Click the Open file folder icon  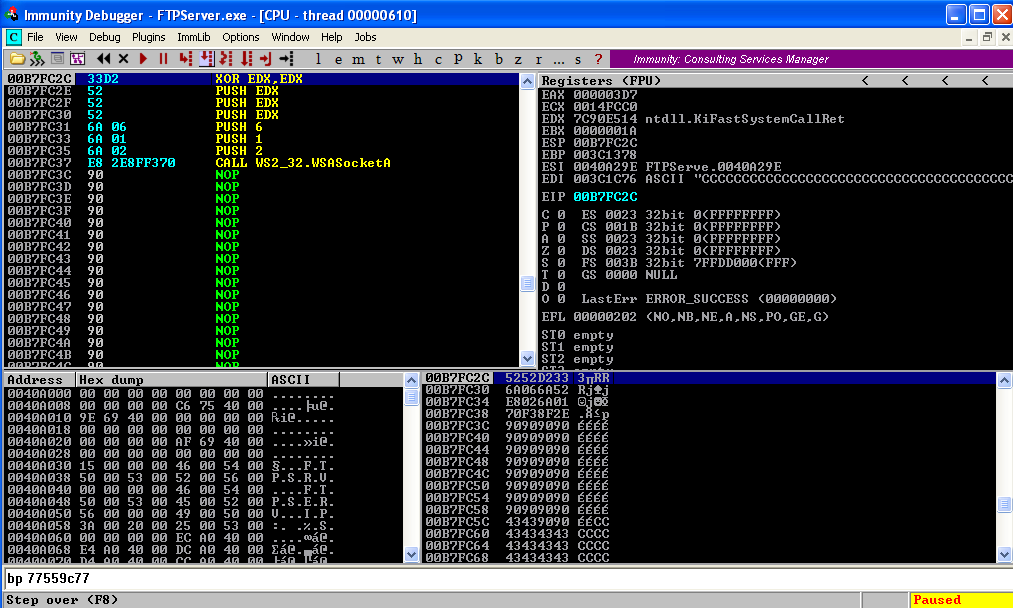[17, 59]
